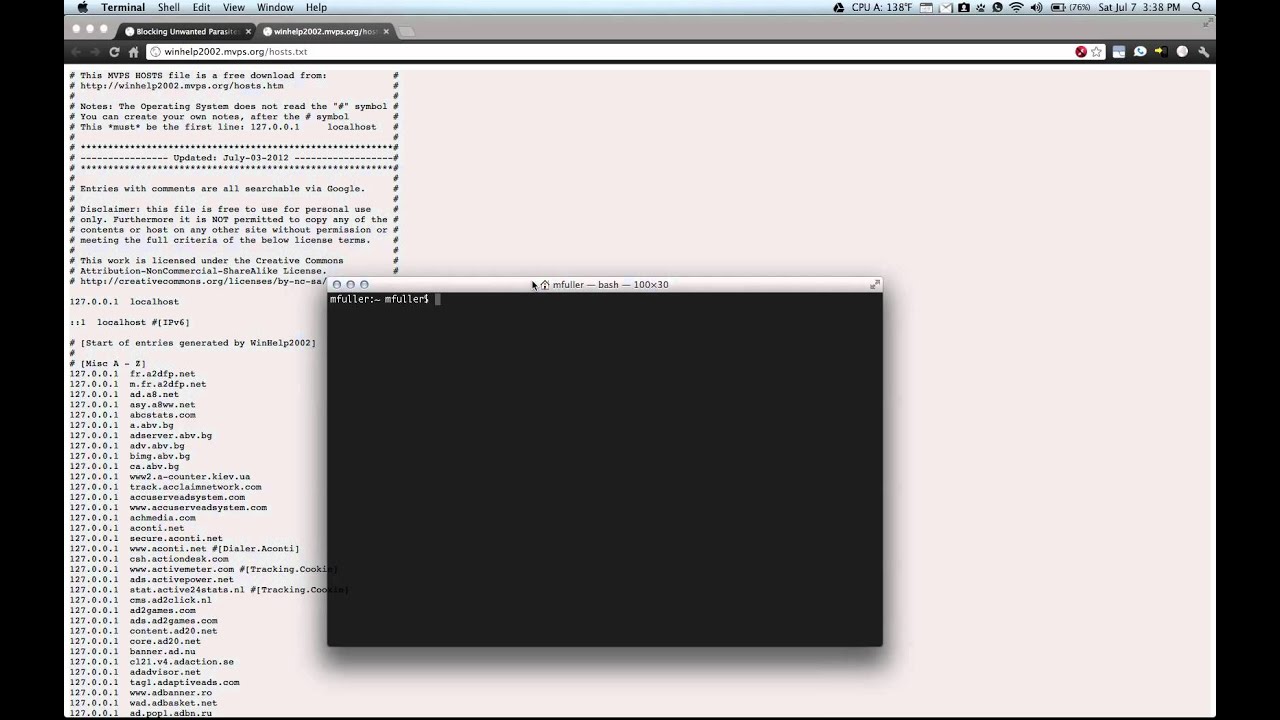Click the terminal title mfuller — bash — 100×30
This screenshot has height=720, width=1280.
tap(610, 285)
